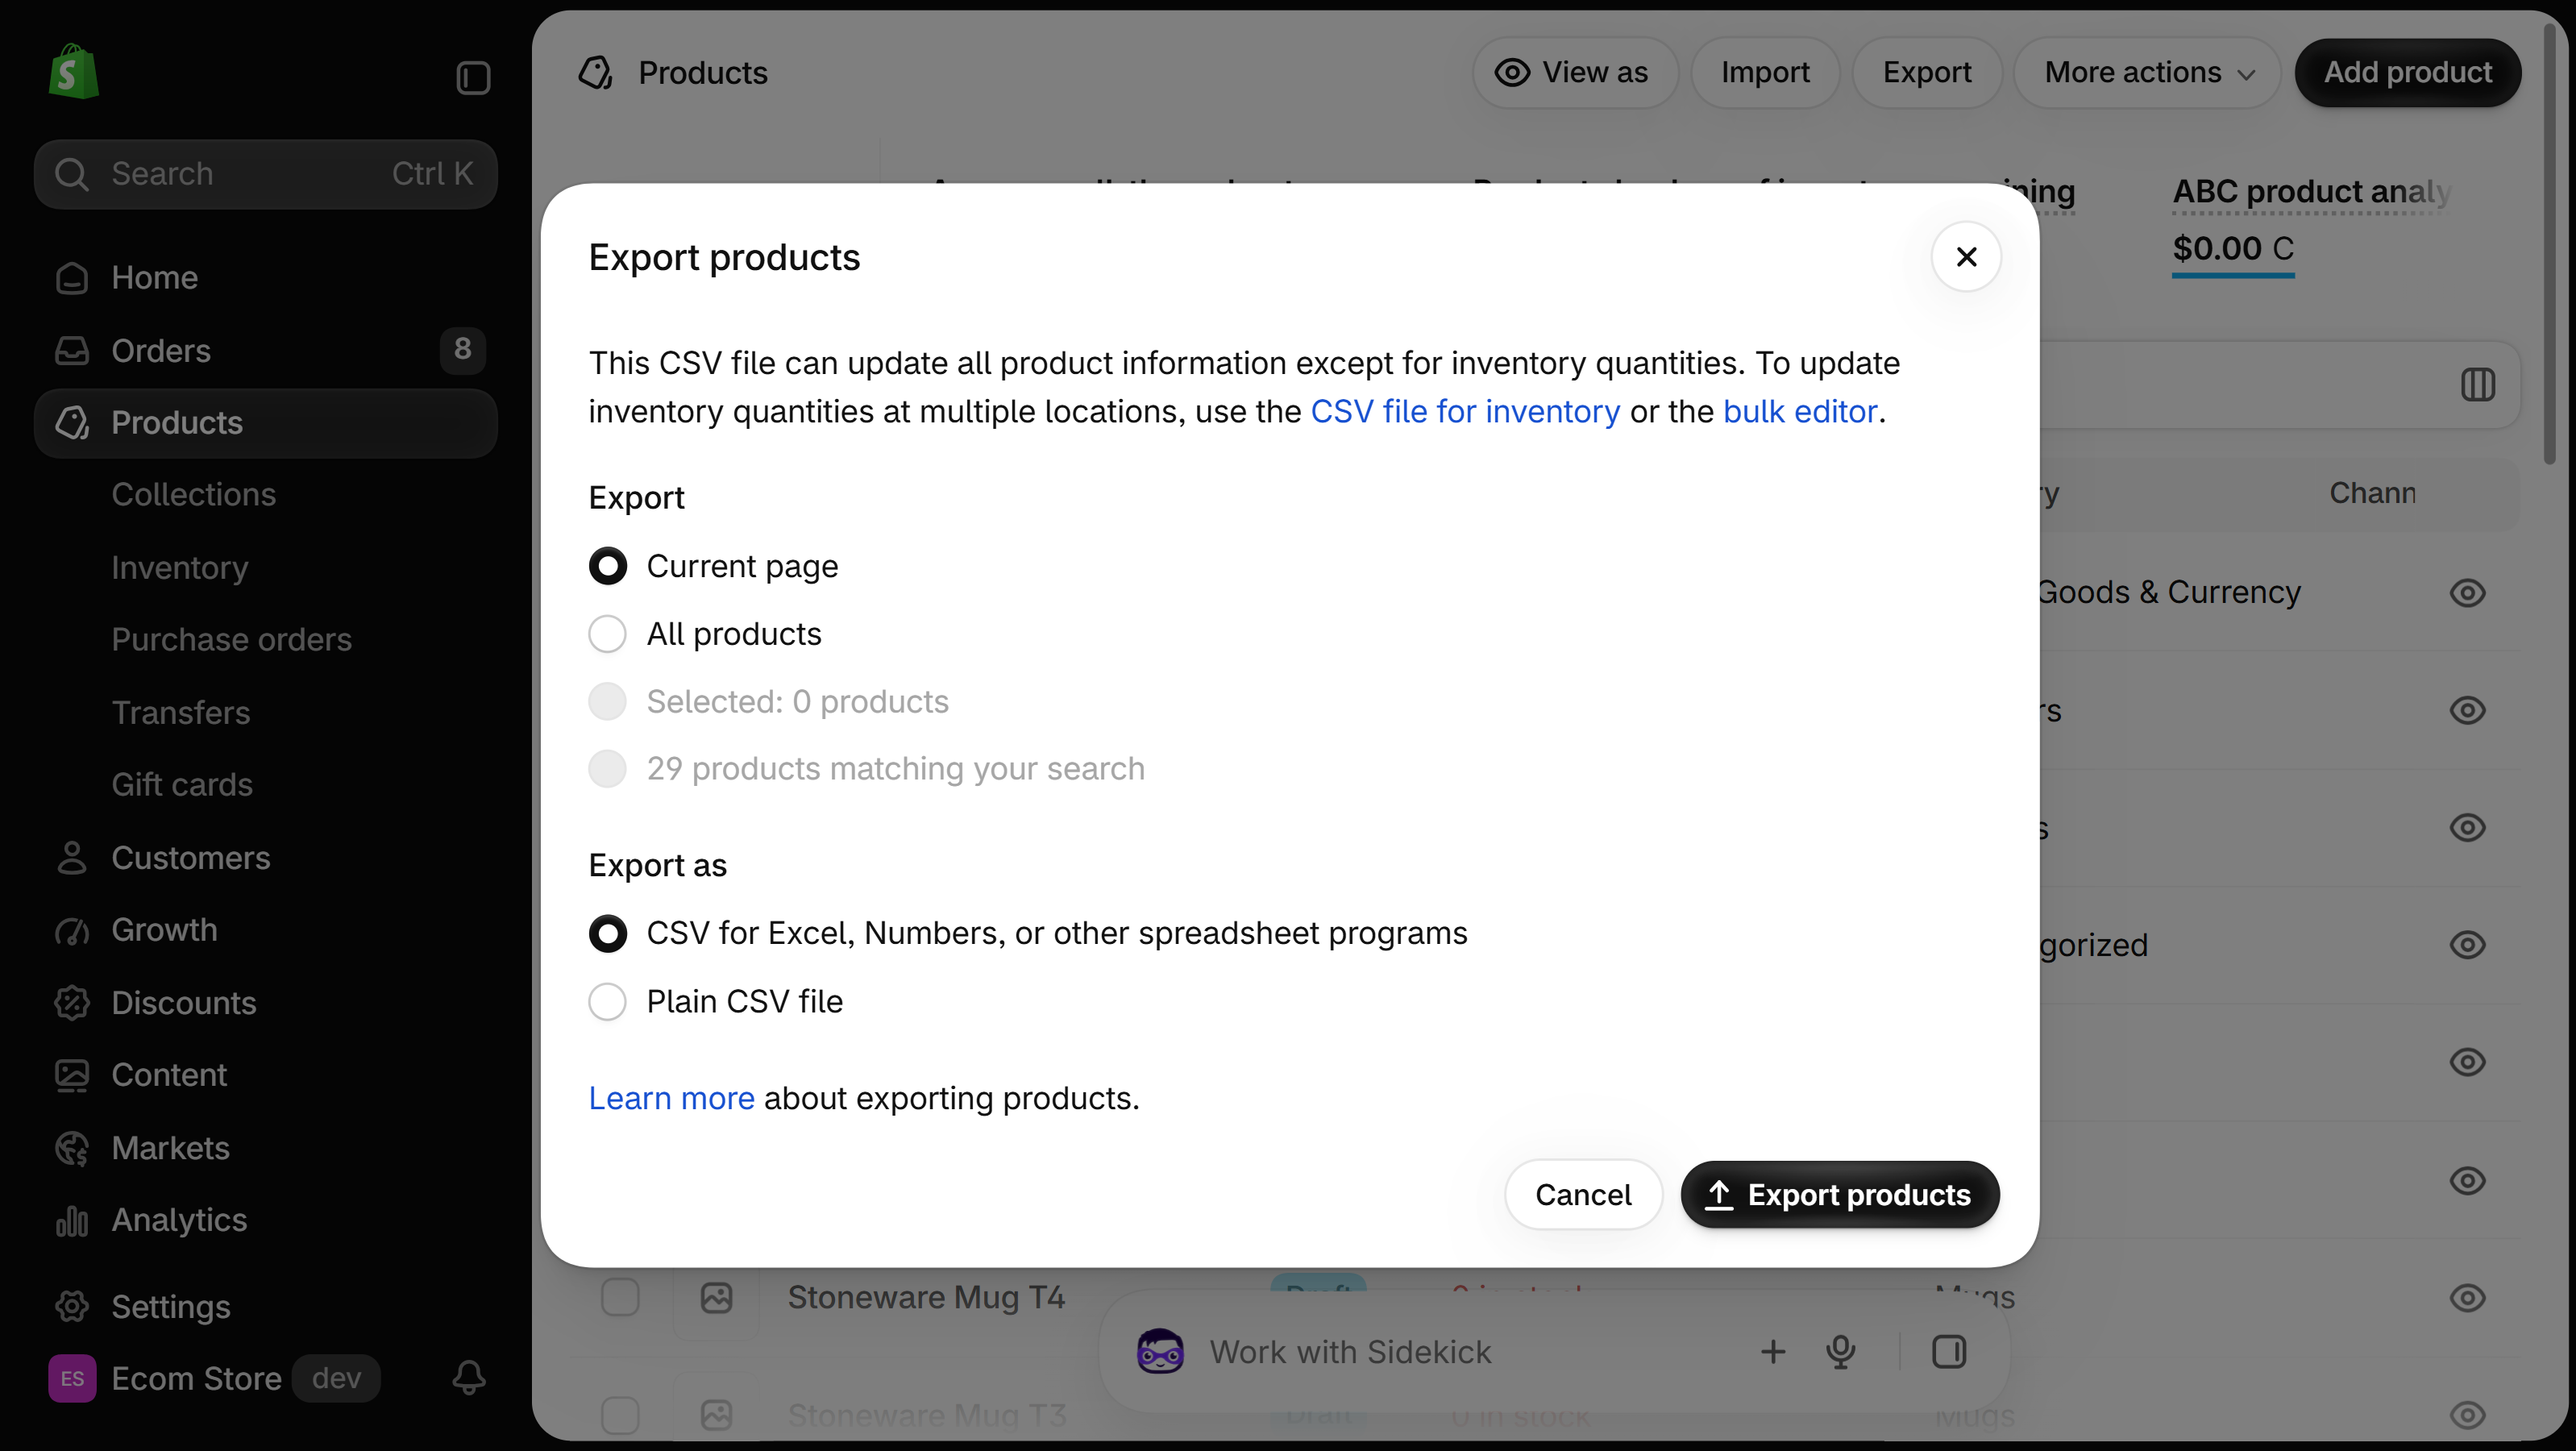Click the Shopify logo icon
This screenshot has height=1451, width=2576.
[74, 72]
